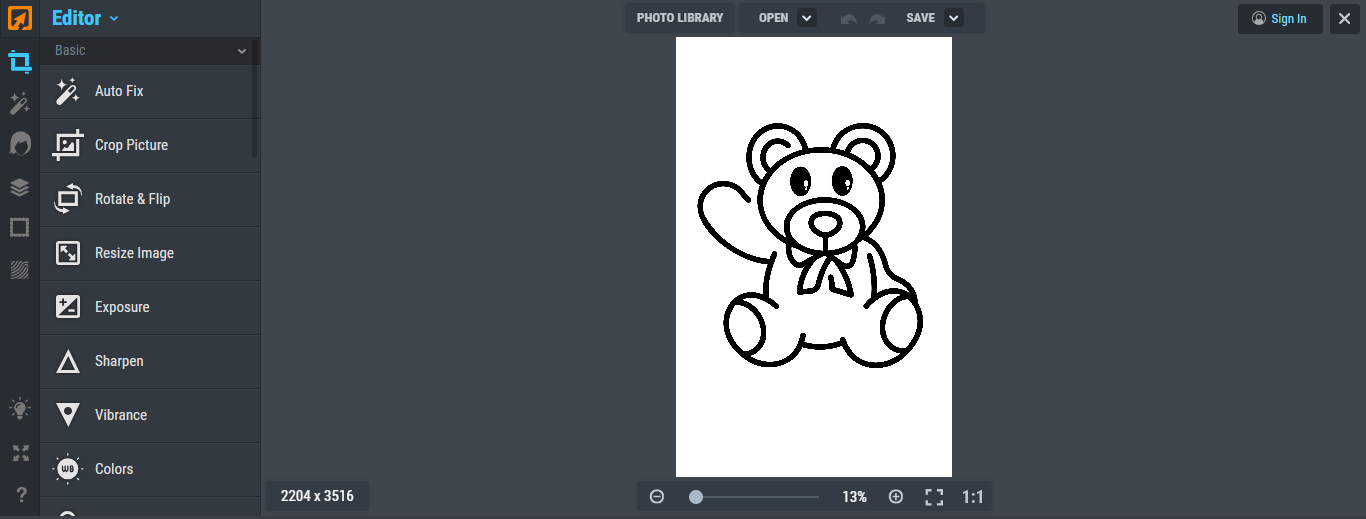Open the dropdown arrow next to OPEN
Image resolution: width=1366 pixels, height=519 pixels.
(807, 18)
